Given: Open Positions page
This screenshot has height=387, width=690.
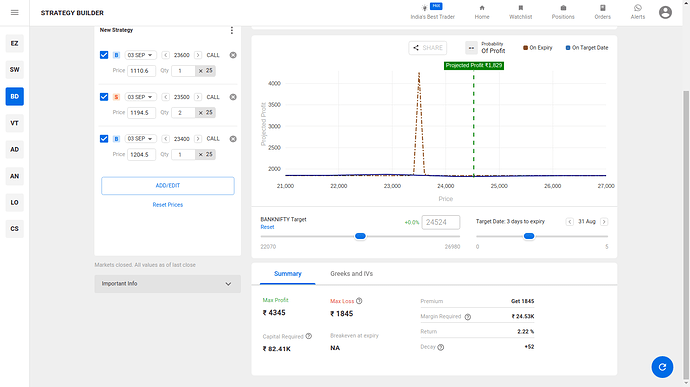Looking at the screenshot, I should (x=563, y=12).
